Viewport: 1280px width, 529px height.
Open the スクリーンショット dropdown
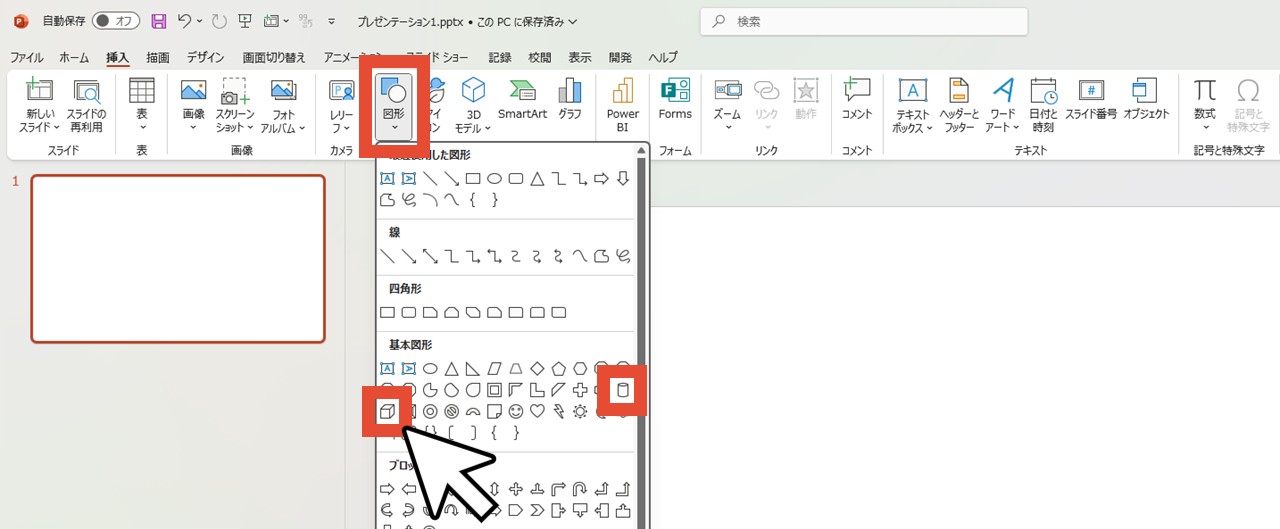pos(235,105)
